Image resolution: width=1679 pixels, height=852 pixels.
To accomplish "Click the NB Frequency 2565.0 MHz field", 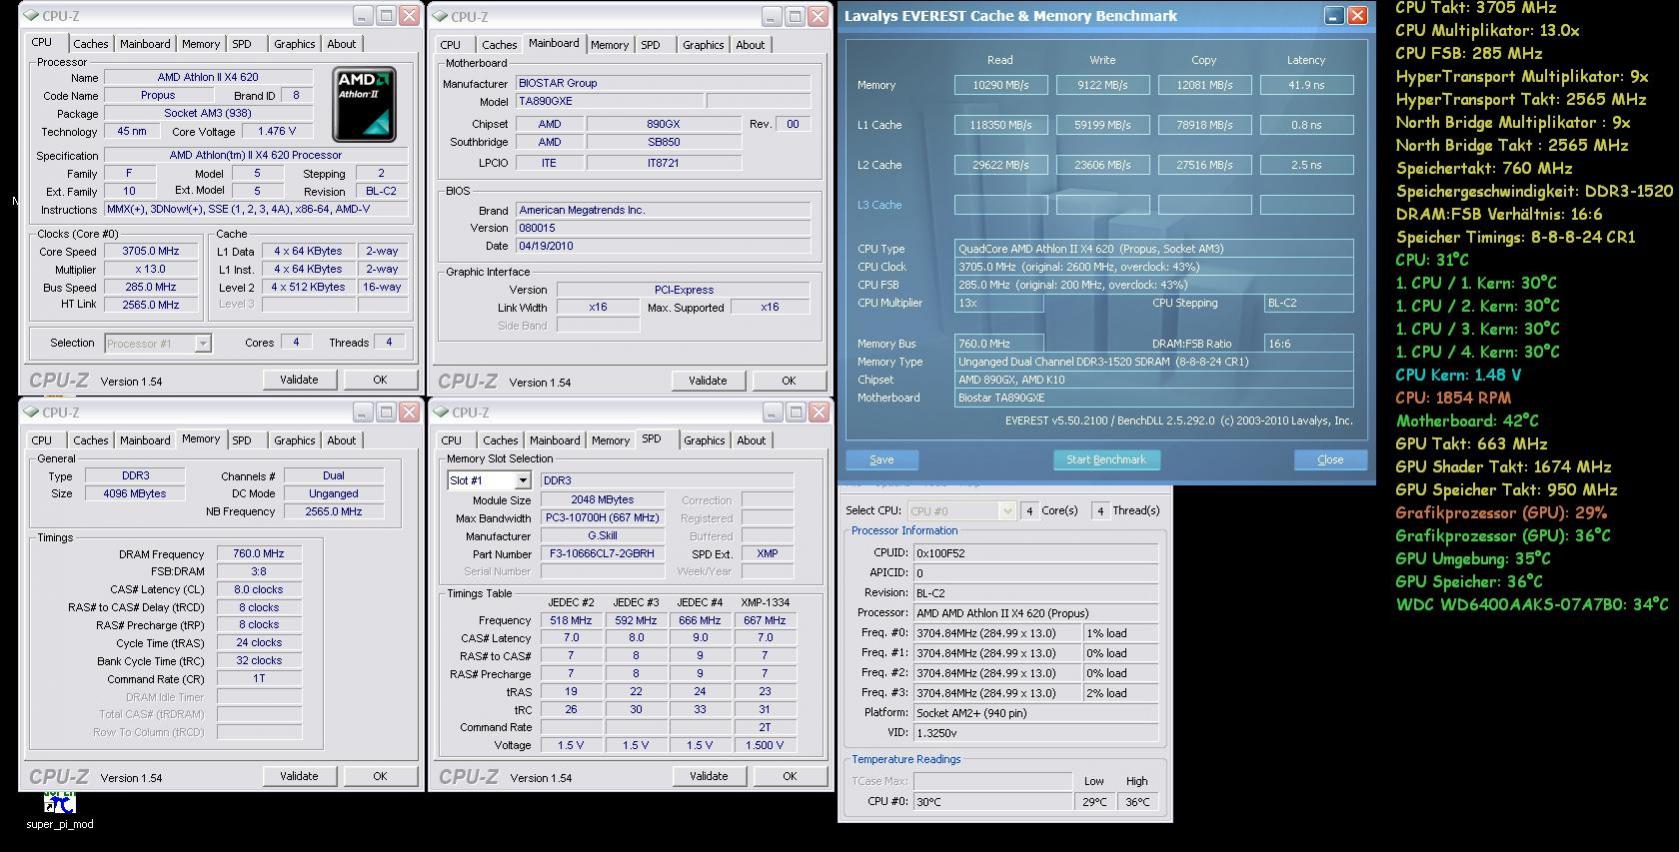I will coord(334,512).
